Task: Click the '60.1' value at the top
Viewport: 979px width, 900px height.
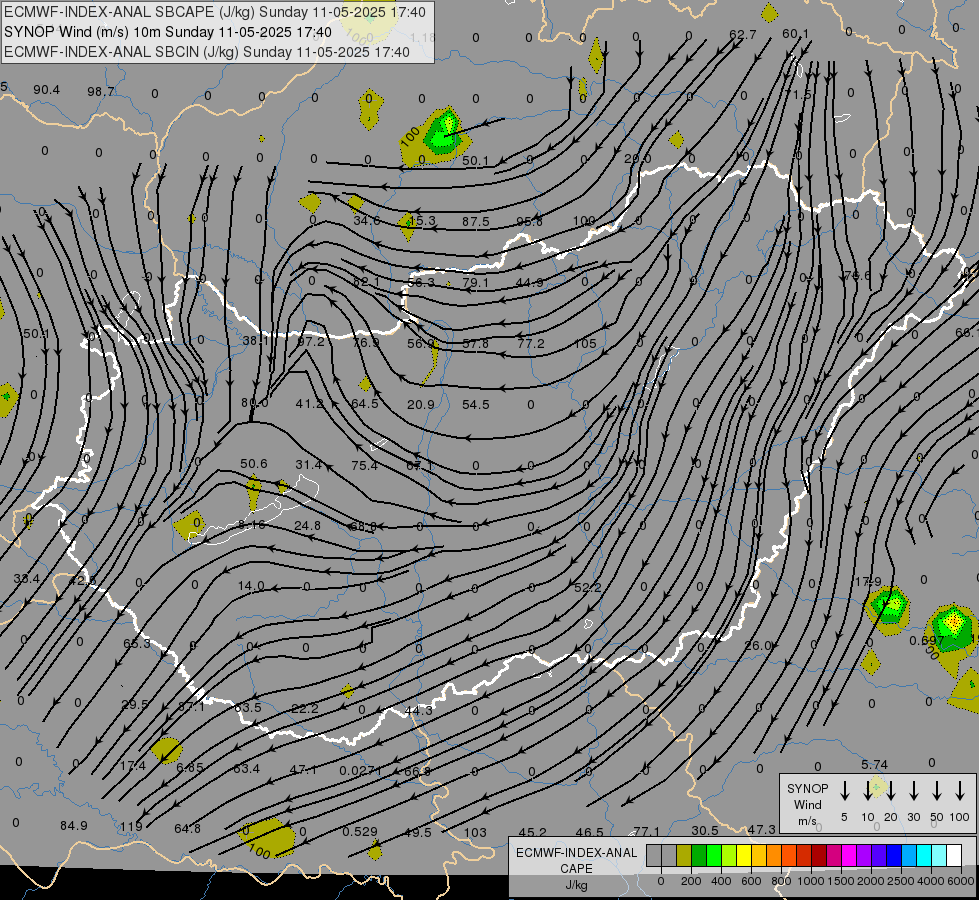Action: click(795, 34)
